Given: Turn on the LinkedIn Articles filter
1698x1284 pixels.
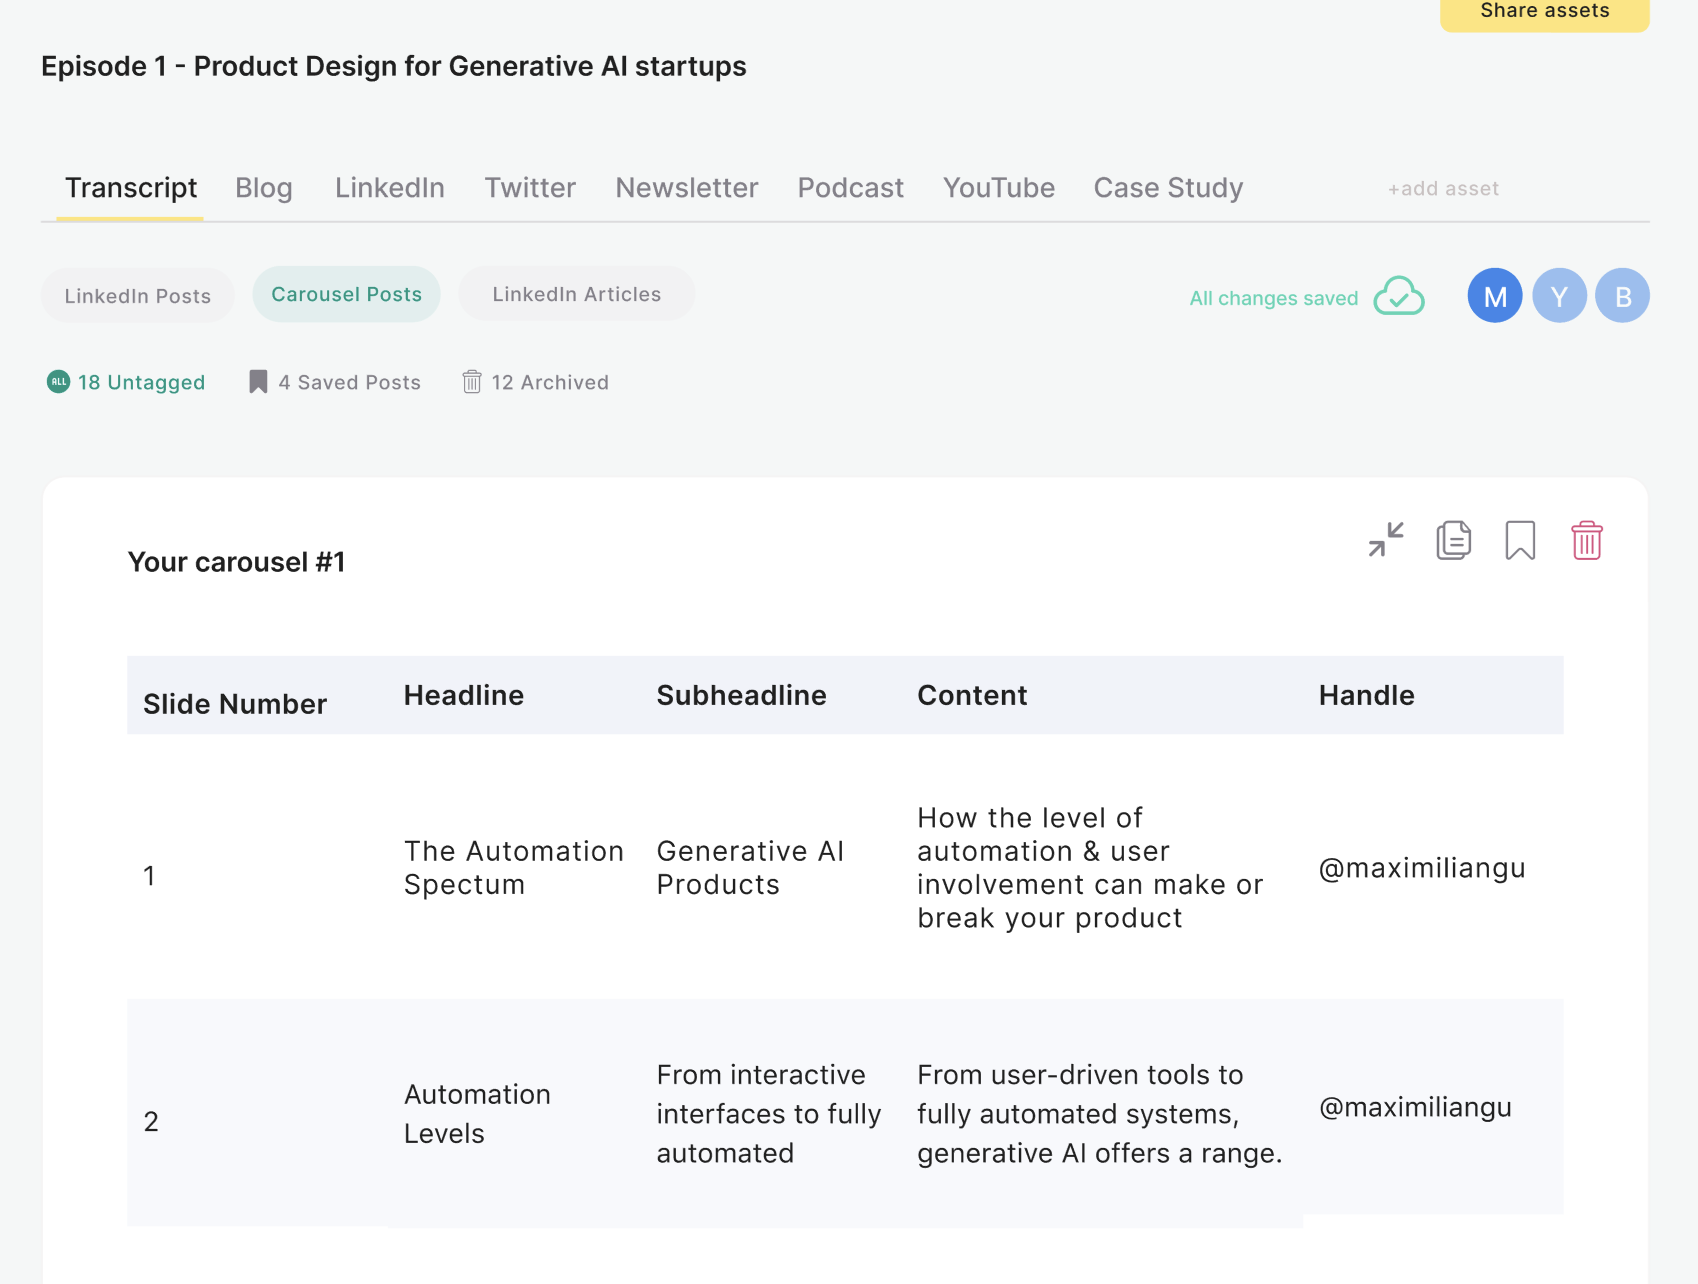Looking at the screenshot, I should [576, 294].
